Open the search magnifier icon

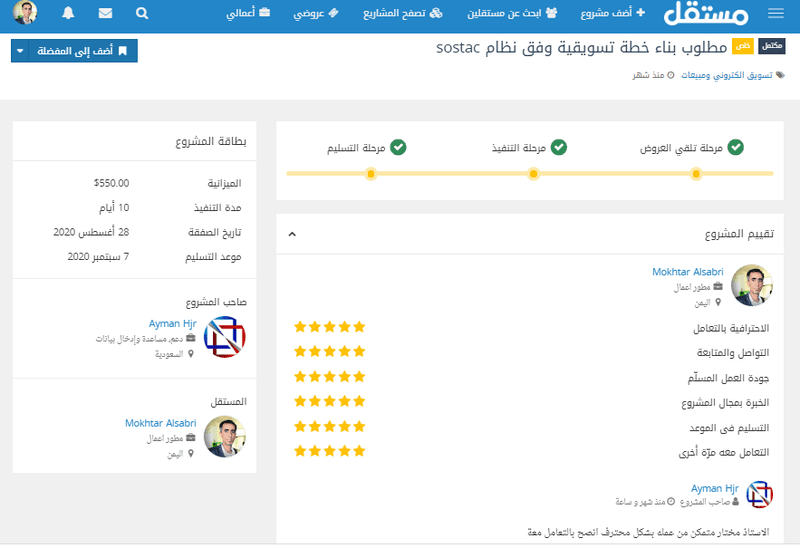click(141, 14)
